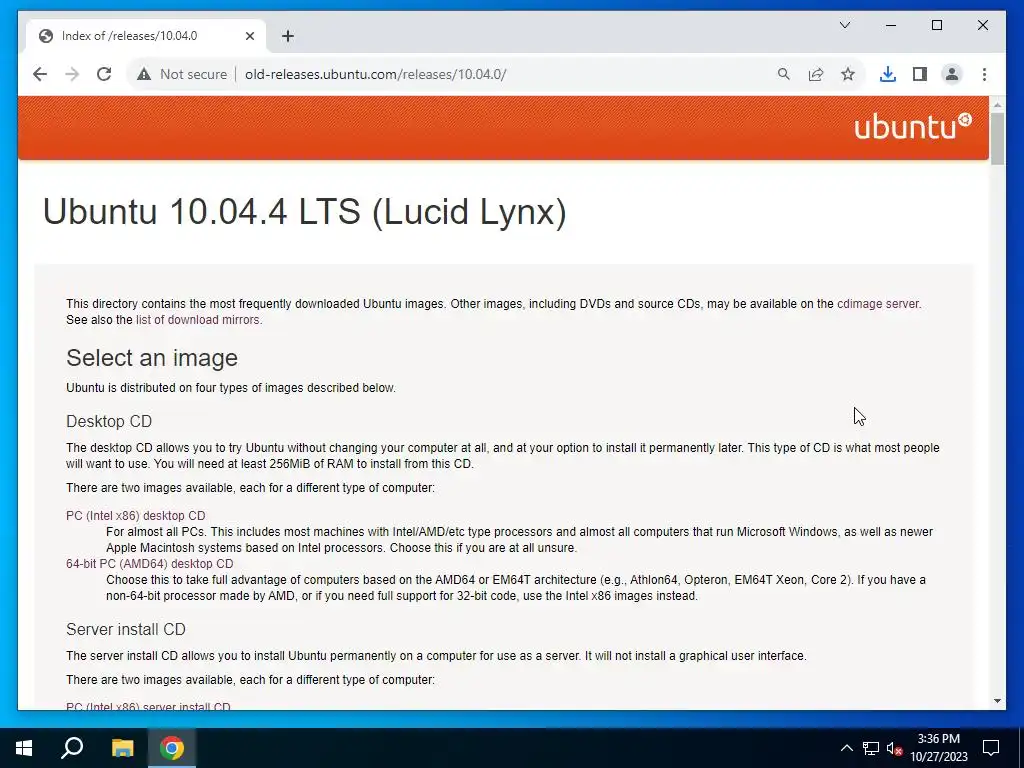Open the list of download mirrors link
This screenshot has width=1024, height=768.
coord(197,320)
